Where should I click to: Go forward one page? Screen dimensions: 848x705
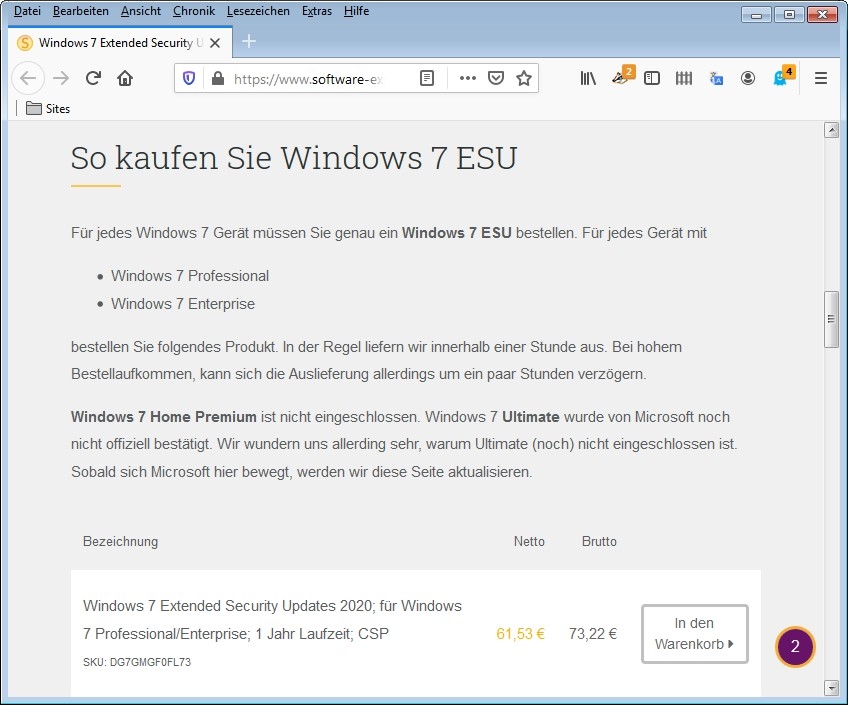(61, 78)
